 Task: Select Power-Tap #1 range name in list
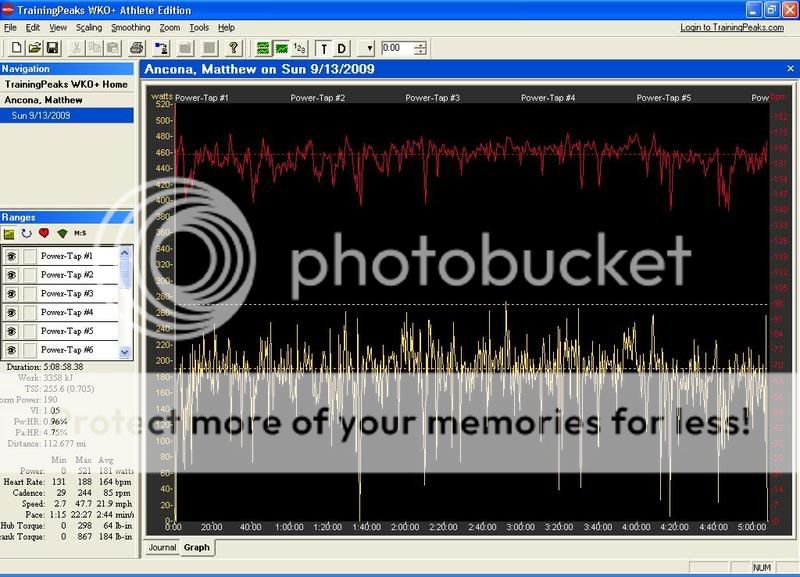[67, 256]
